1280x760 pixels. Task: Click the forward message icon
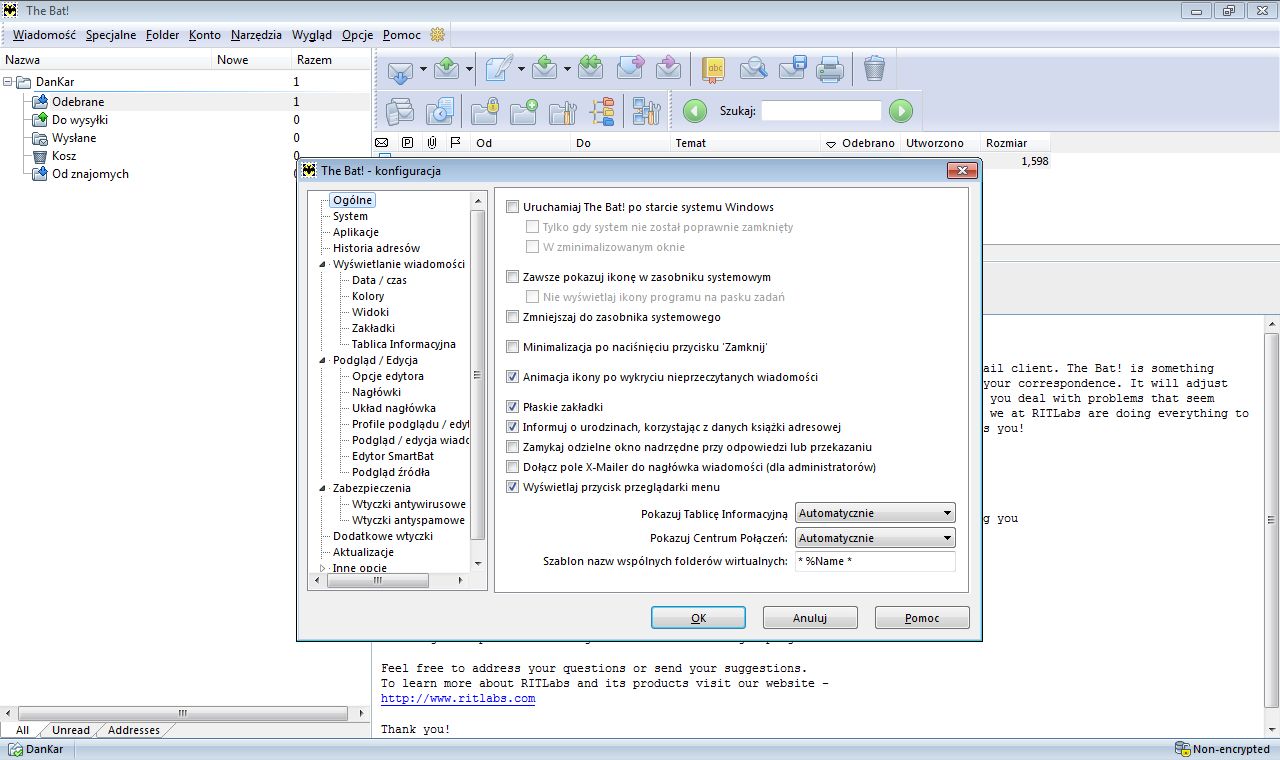(x=630, y=68)
